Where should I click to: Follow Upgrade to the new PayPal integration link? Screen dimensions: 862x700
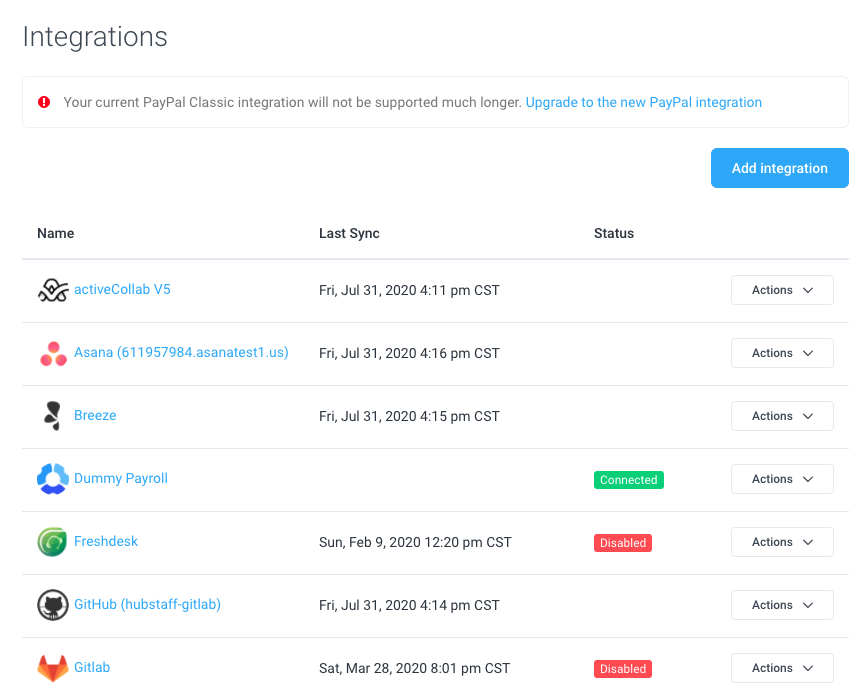click(644, 102)
